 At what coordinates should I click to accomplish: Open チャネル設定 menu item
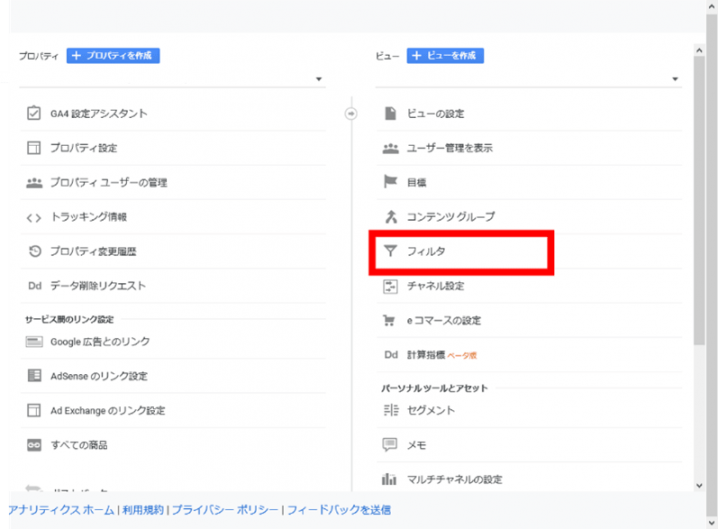point(435,286)
